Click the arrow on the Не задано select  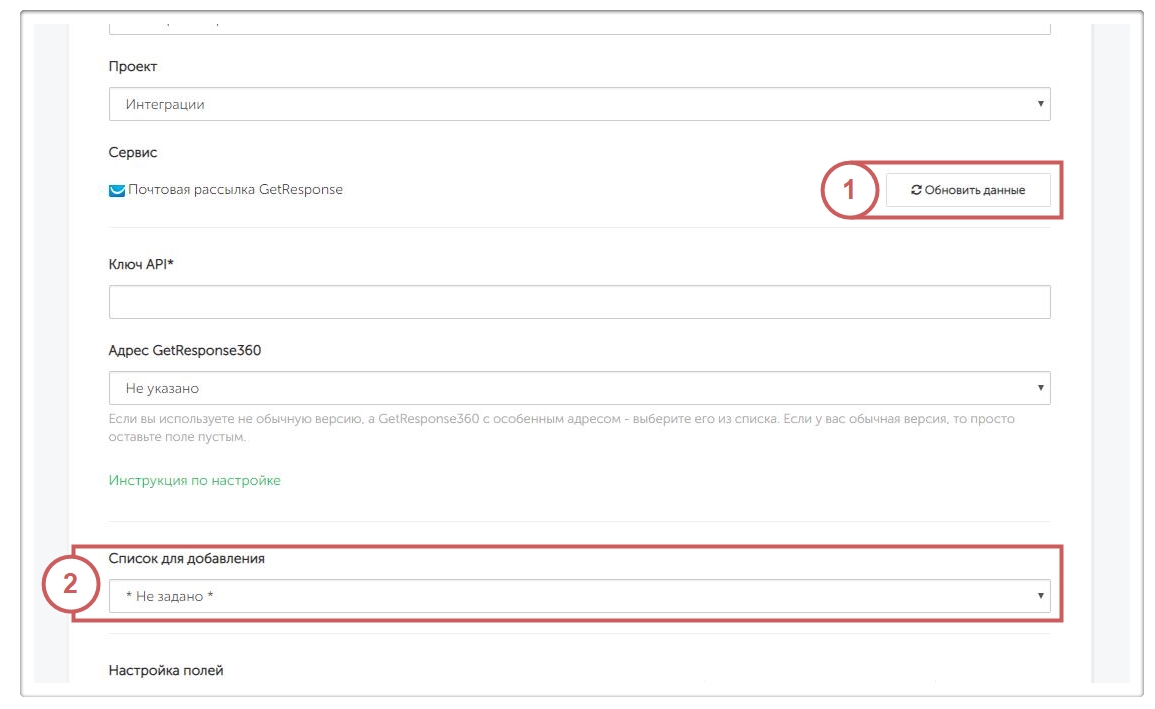point(1040,596)
